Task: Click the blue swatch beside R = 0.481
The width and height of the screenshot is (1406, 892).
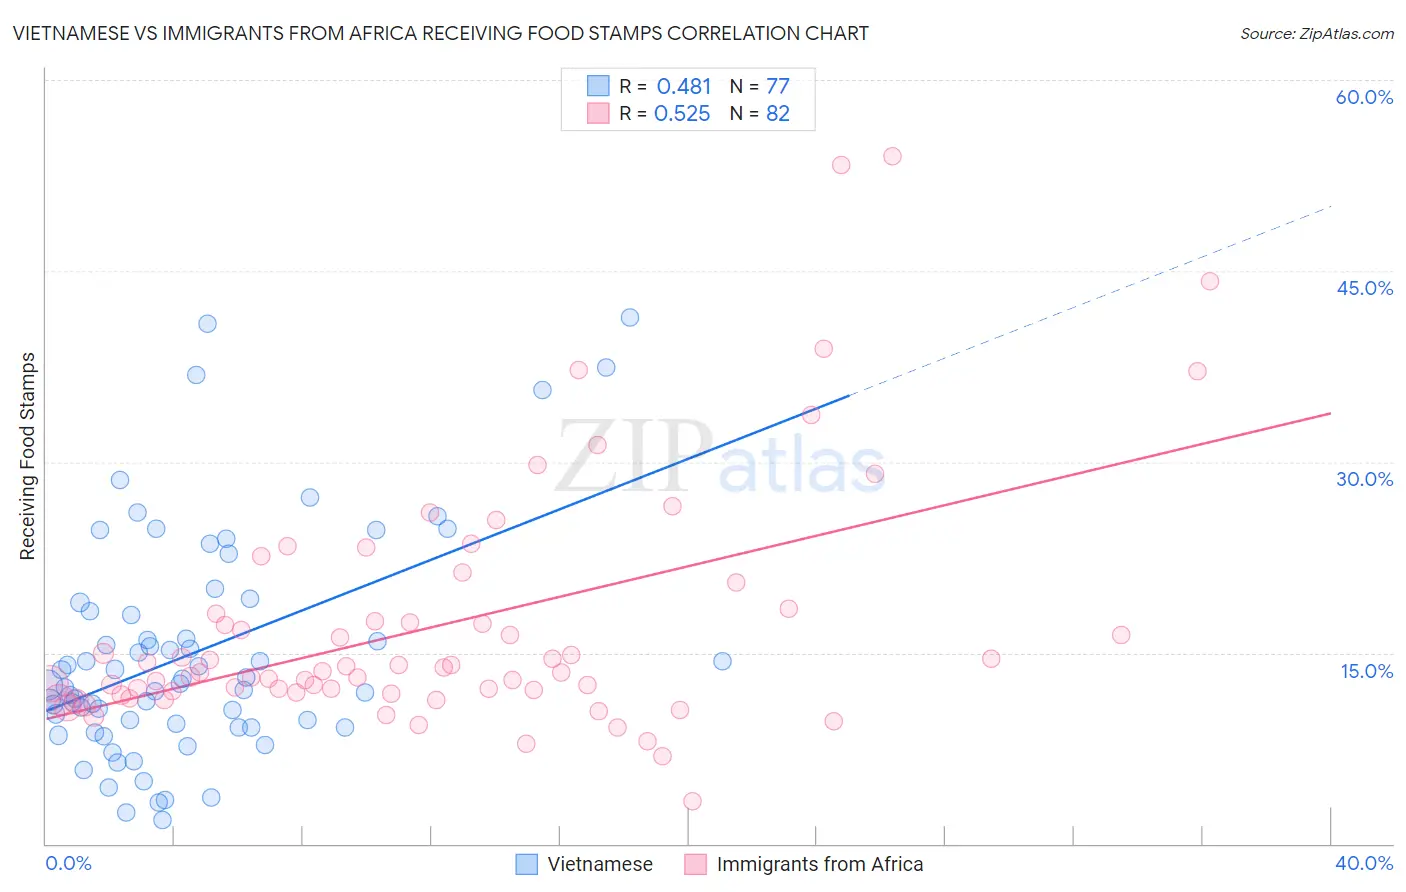Action: (x=598, y=86)
